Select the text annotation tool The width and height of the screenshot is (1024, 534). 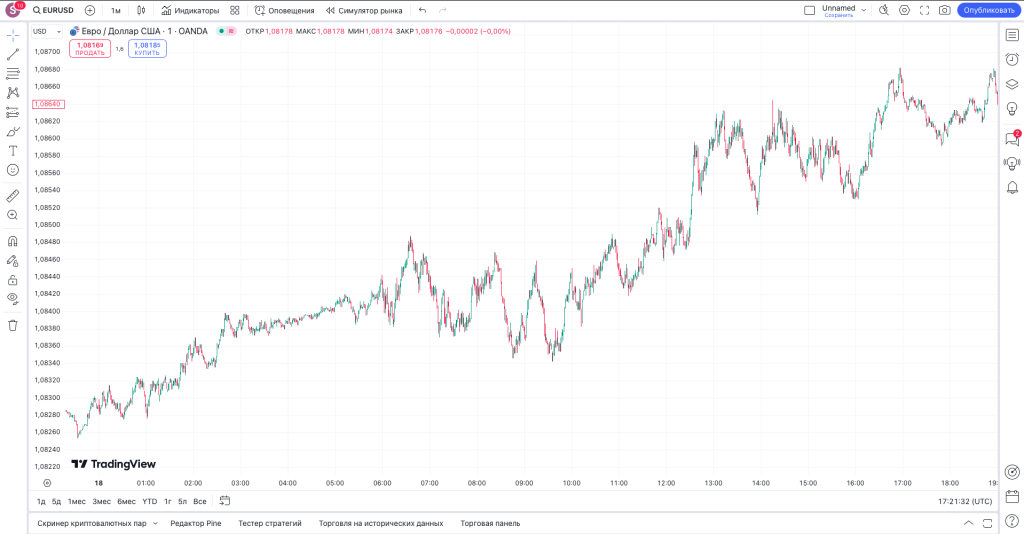12,151
